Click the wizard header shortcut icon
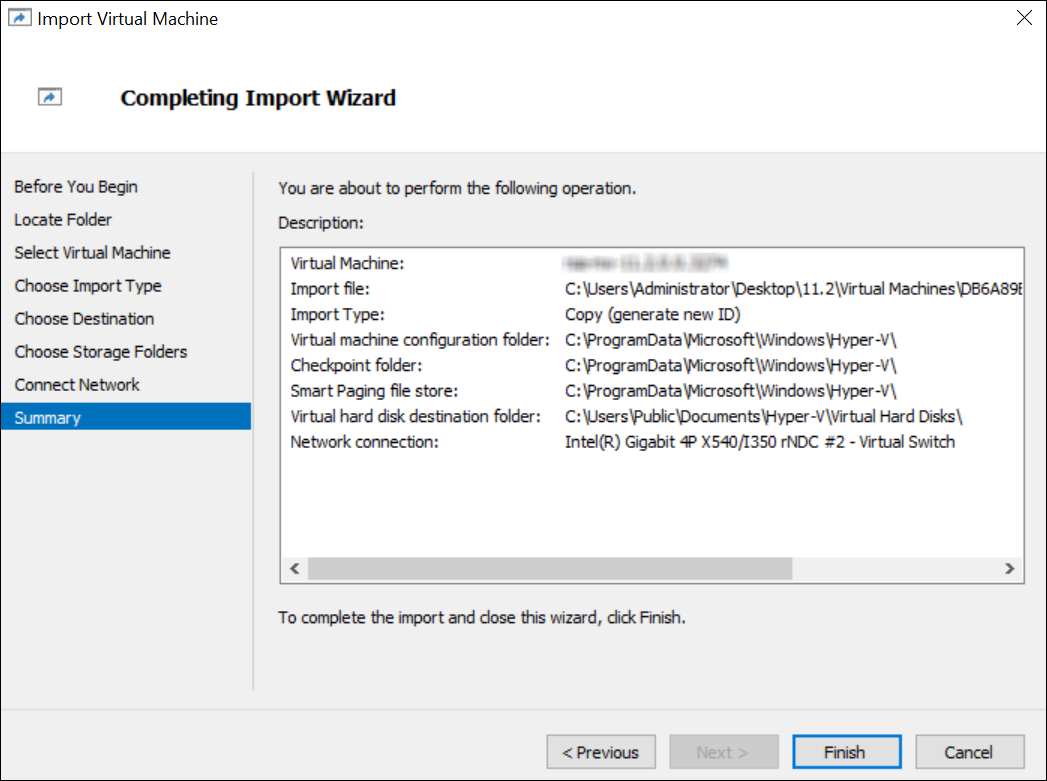This screenshot has height=781, width=1047. pyautogui.click(x=49, y=98)
